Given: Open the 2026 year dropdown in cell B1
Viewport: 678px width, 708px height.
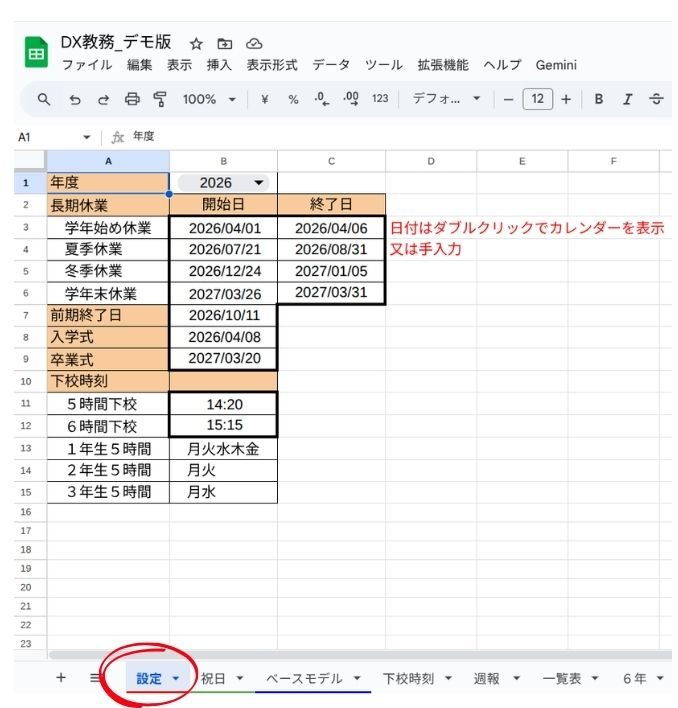Looking at the screenshot, I should pyautogui.click(x=259, y=183).
